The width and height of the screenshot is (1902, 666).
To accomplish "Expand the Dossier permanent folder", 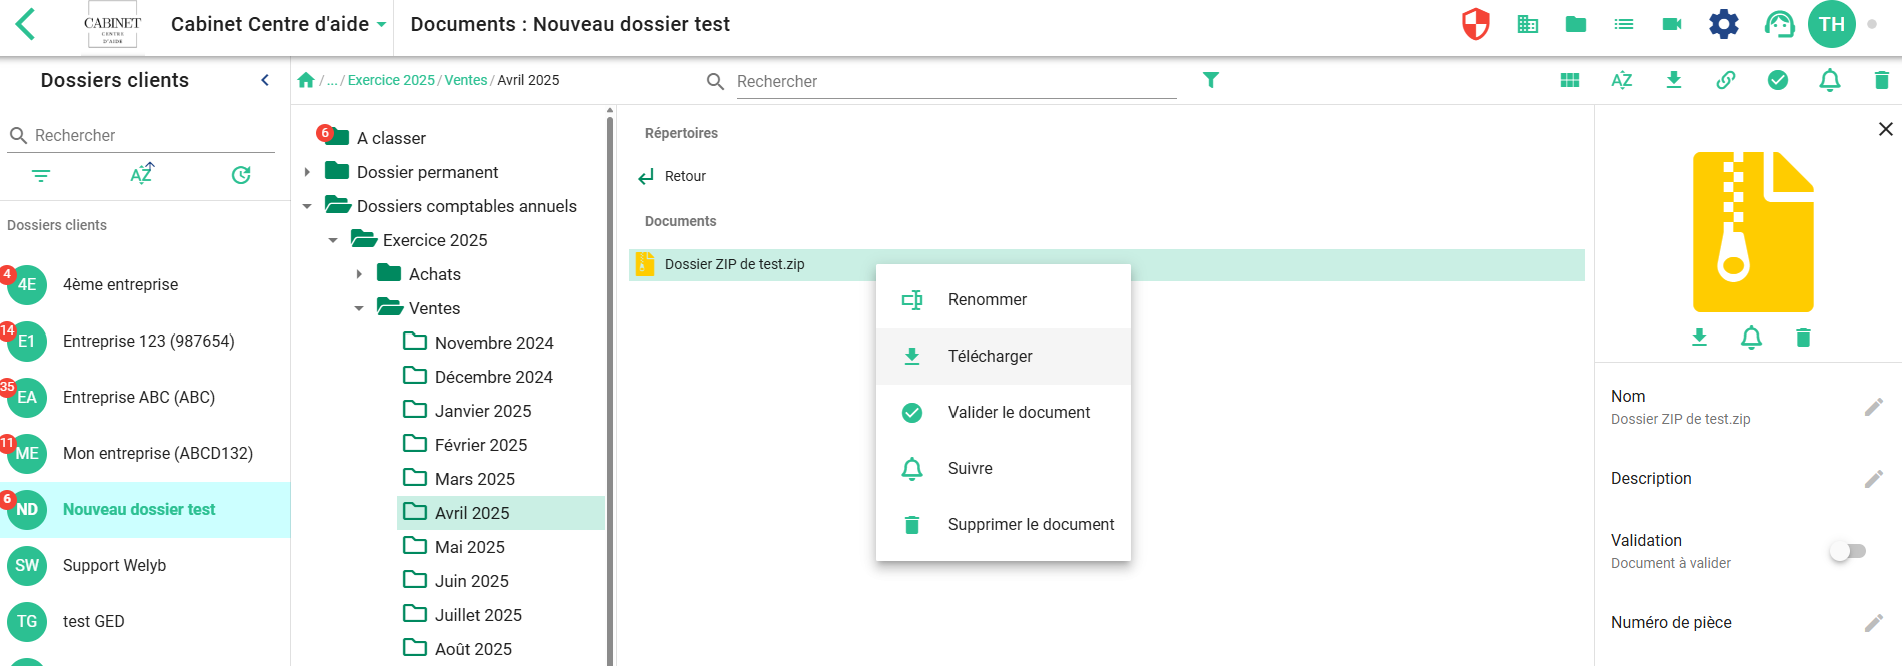I will pyautogui.click(x=307, y=172).
